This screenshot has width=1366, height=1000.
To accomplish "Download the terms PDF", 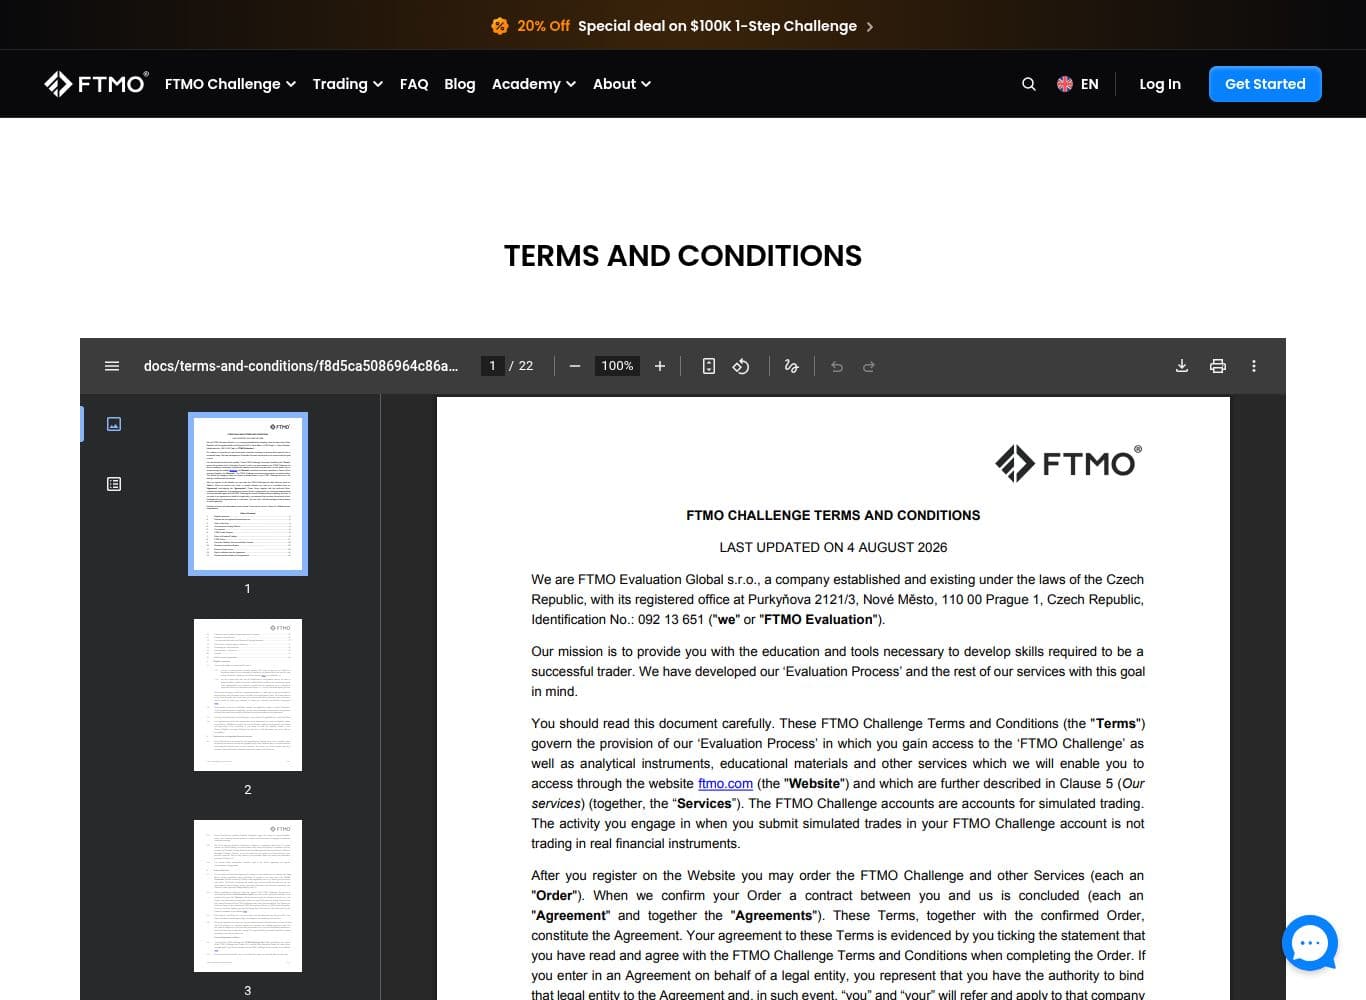I will click(x=1182, y=366).
